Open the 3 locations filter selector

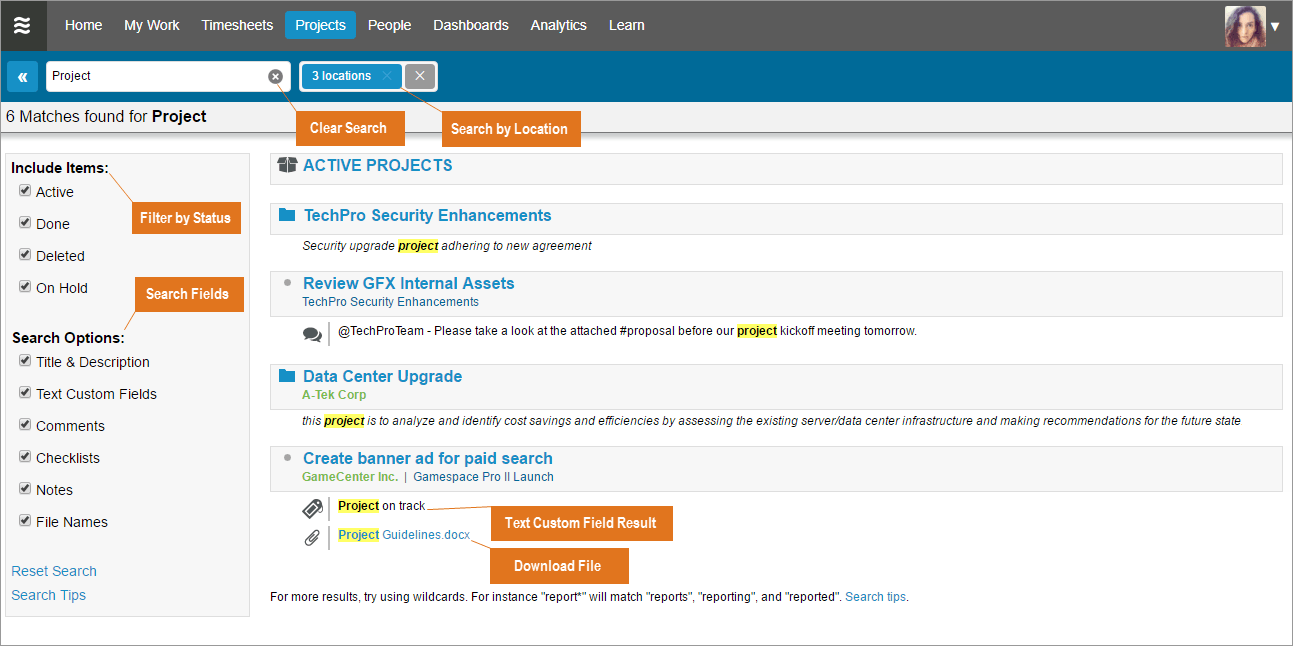[x=341, y=76]
